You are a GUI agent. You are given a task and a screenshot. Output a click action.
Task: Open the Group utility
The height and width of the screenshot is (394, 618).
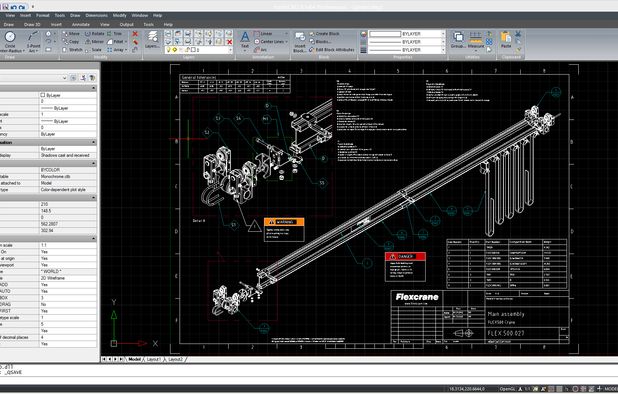[x=458, y=40]
